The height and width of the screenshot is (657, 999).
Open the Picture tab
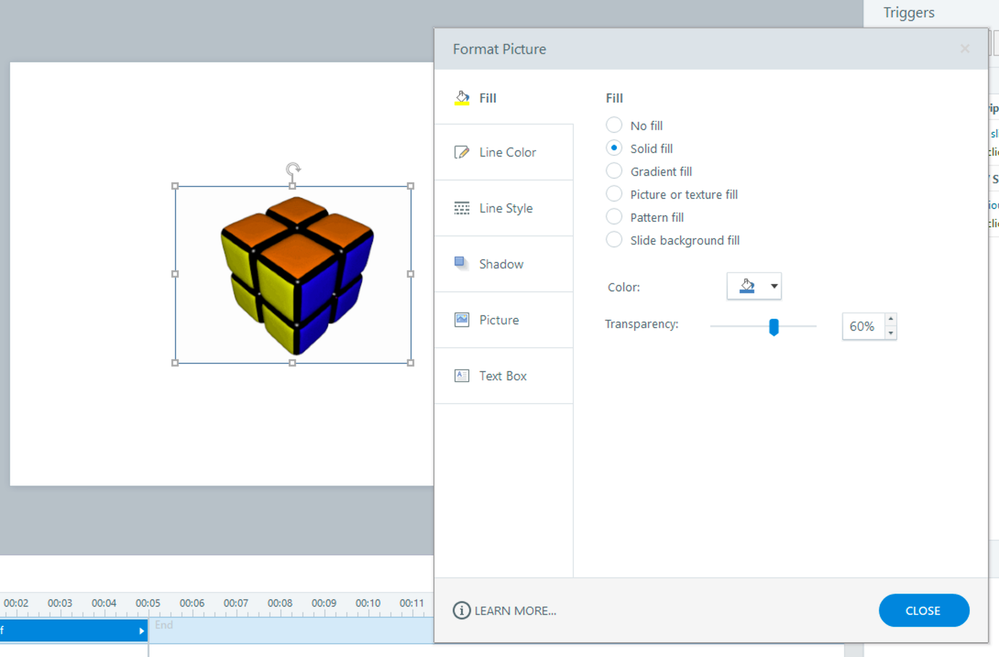click(x=504, y=320)
